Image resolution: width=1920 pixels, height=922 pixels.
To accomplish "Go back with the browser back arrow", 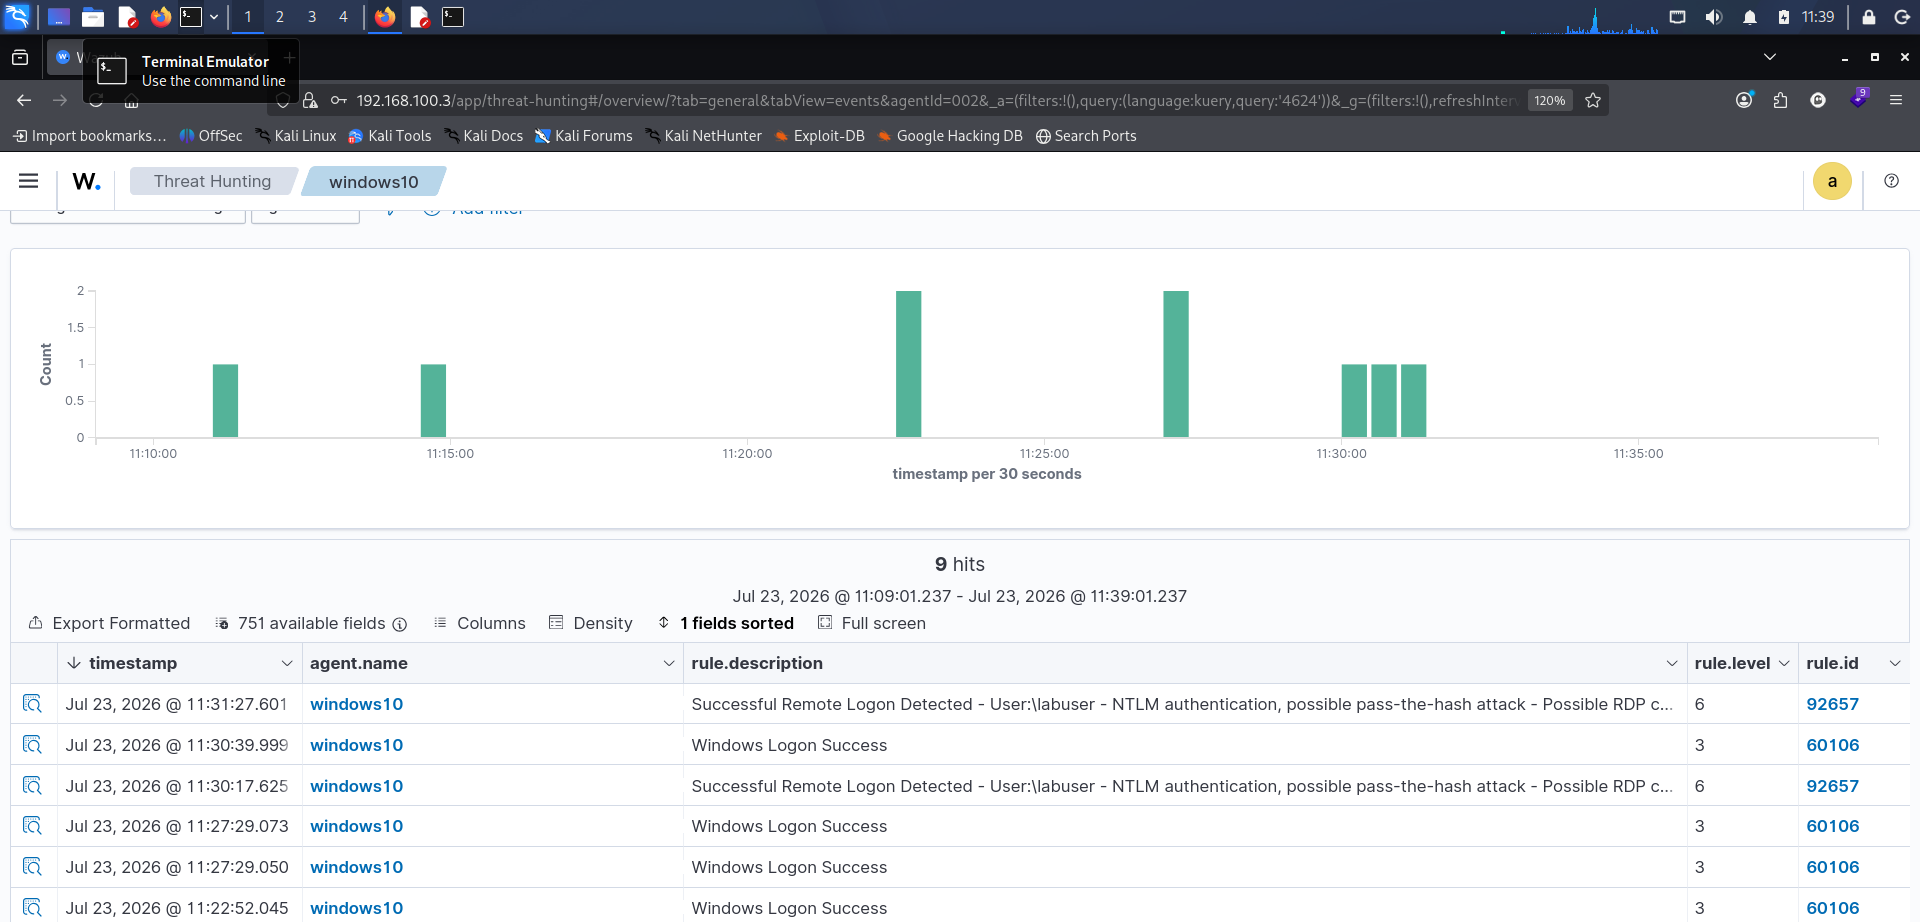I will pyautogui.click(x=24, y=100).
